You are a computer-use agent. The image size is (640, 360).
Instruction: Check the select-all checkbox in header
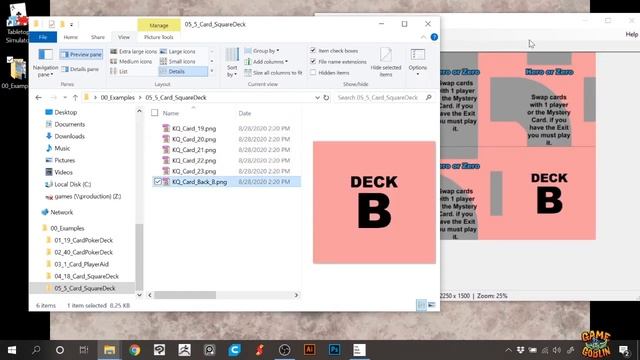[x=155, y=113]
